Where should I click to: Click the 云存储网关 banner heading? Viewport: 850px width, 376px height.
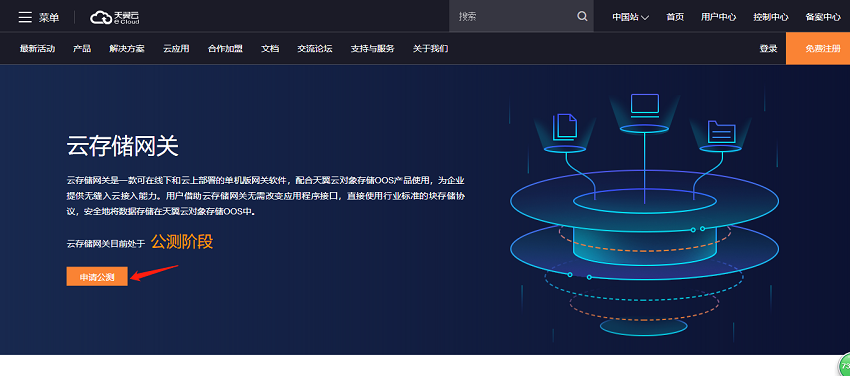point(123,146)
